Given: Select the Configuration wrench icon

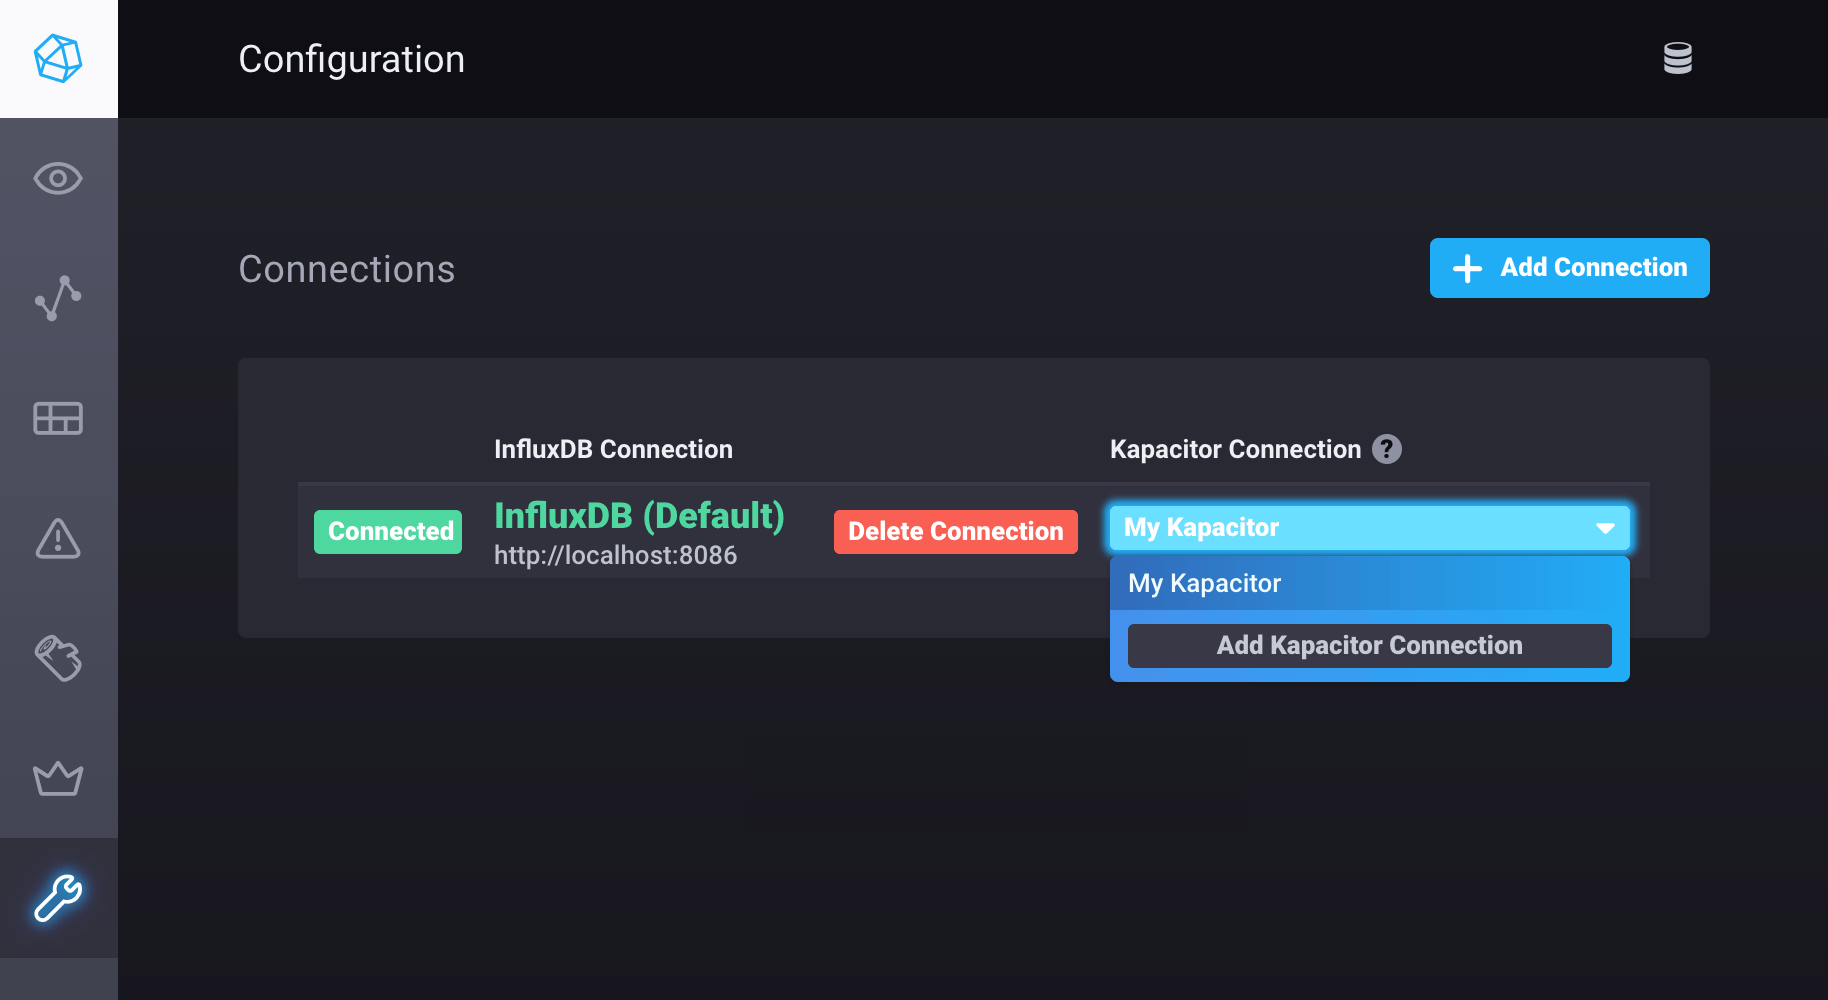Looking at the screenshot, I should pyautogui.click(x=58, y=897).
